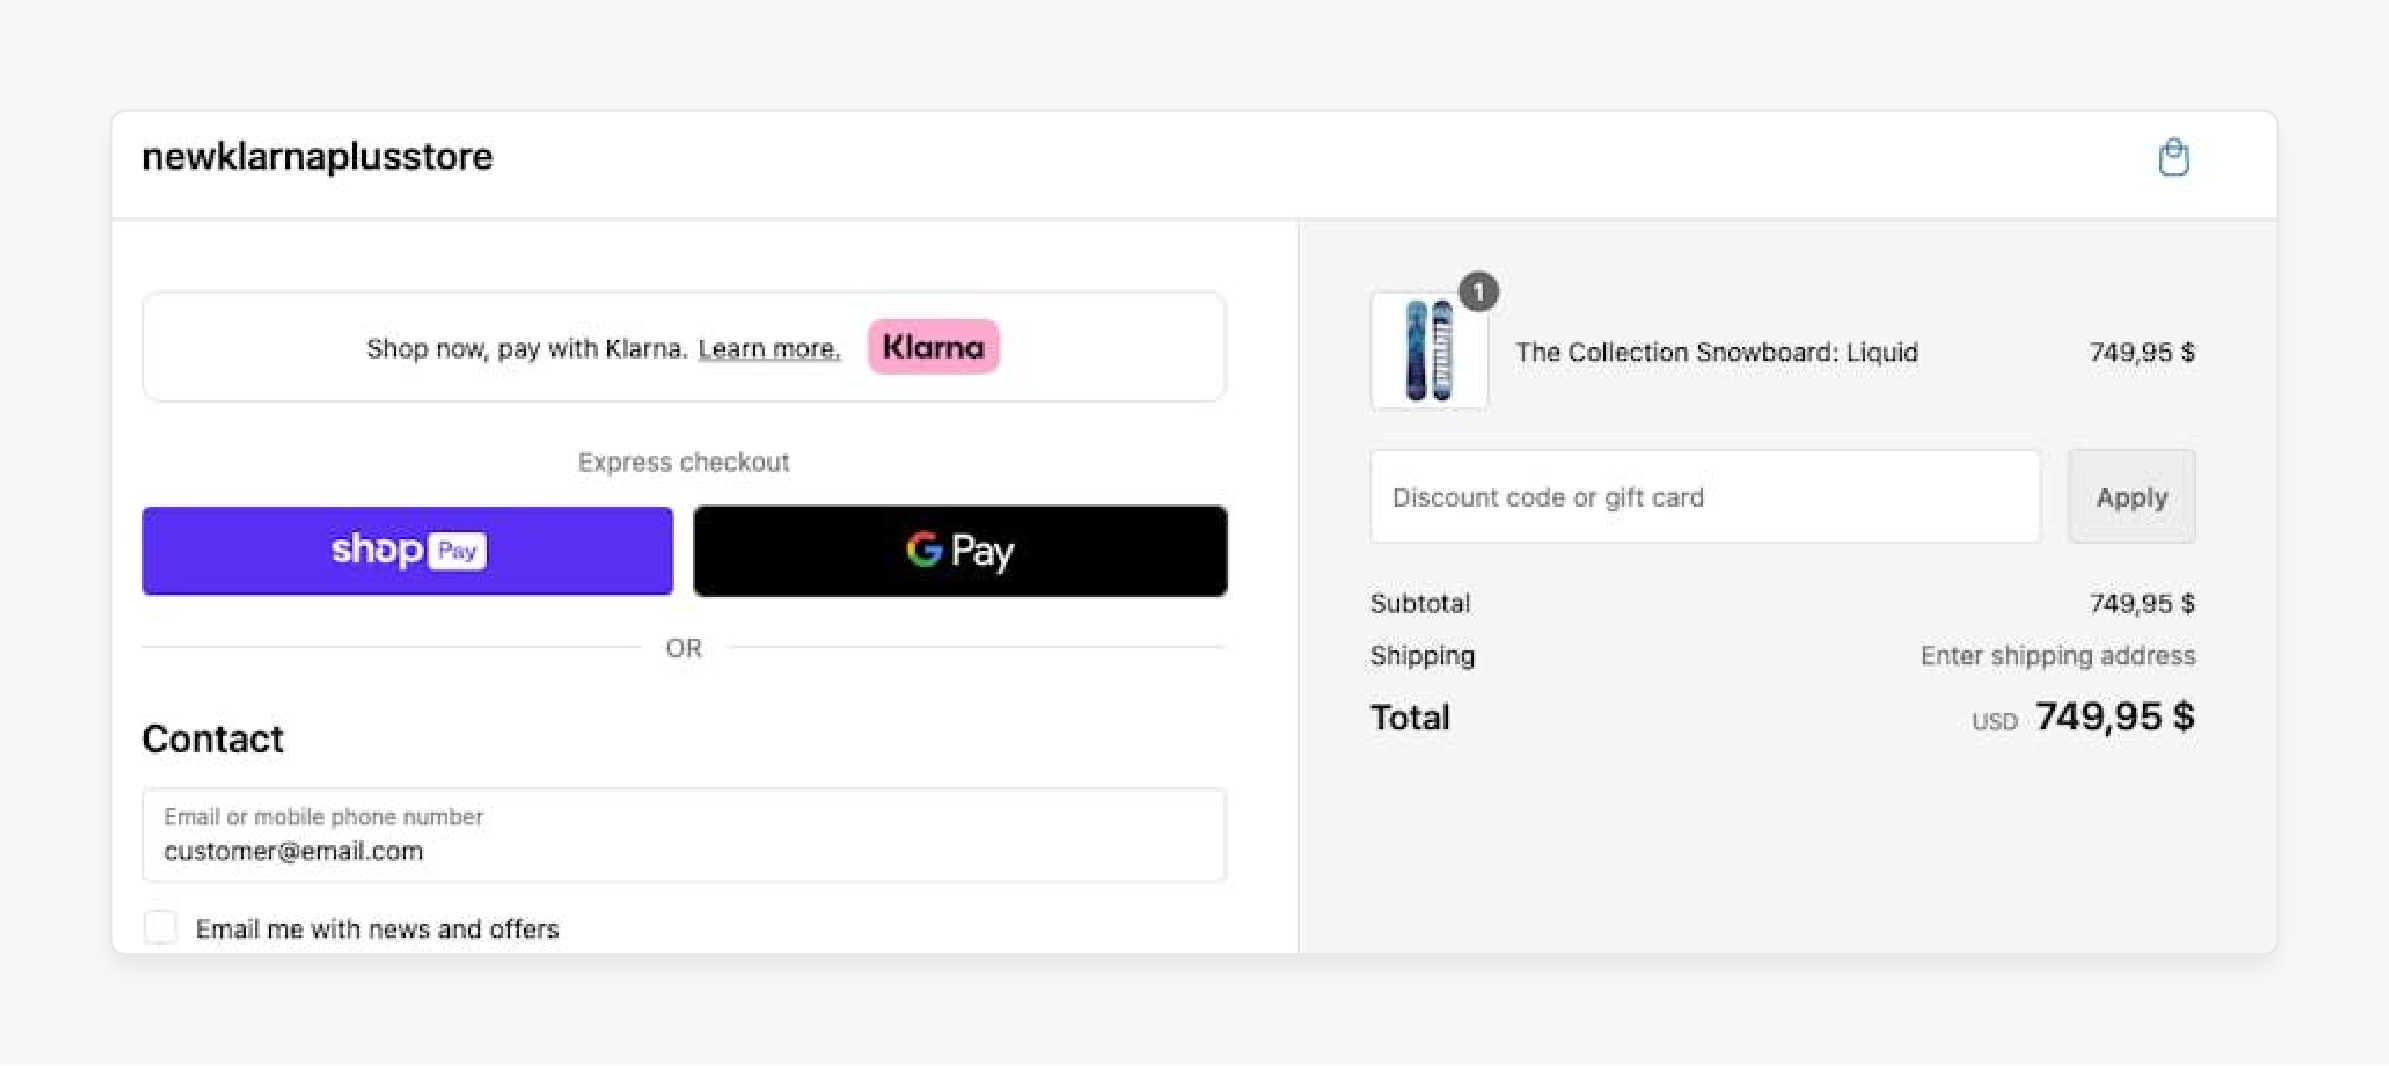Click Shop now, pay with Klarna text
The height and width of the screenshot is (1066, 2389).
tap(527, 349)
